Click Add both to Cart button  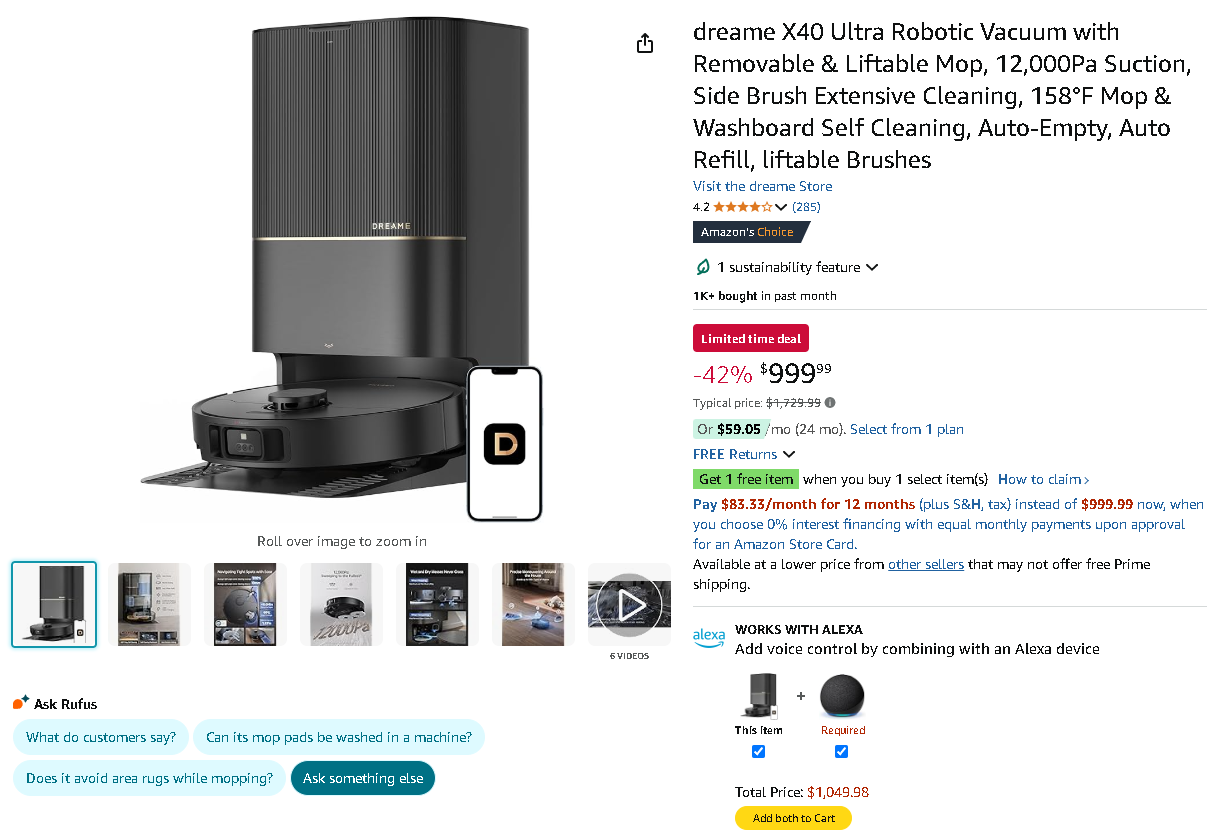click(x=793, y=818)
